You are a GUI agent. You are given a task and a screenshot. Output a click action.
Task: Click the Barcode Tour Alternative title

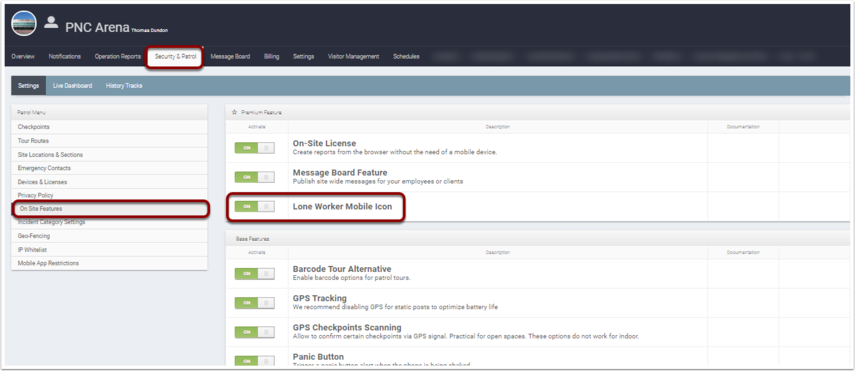point(342,269)
